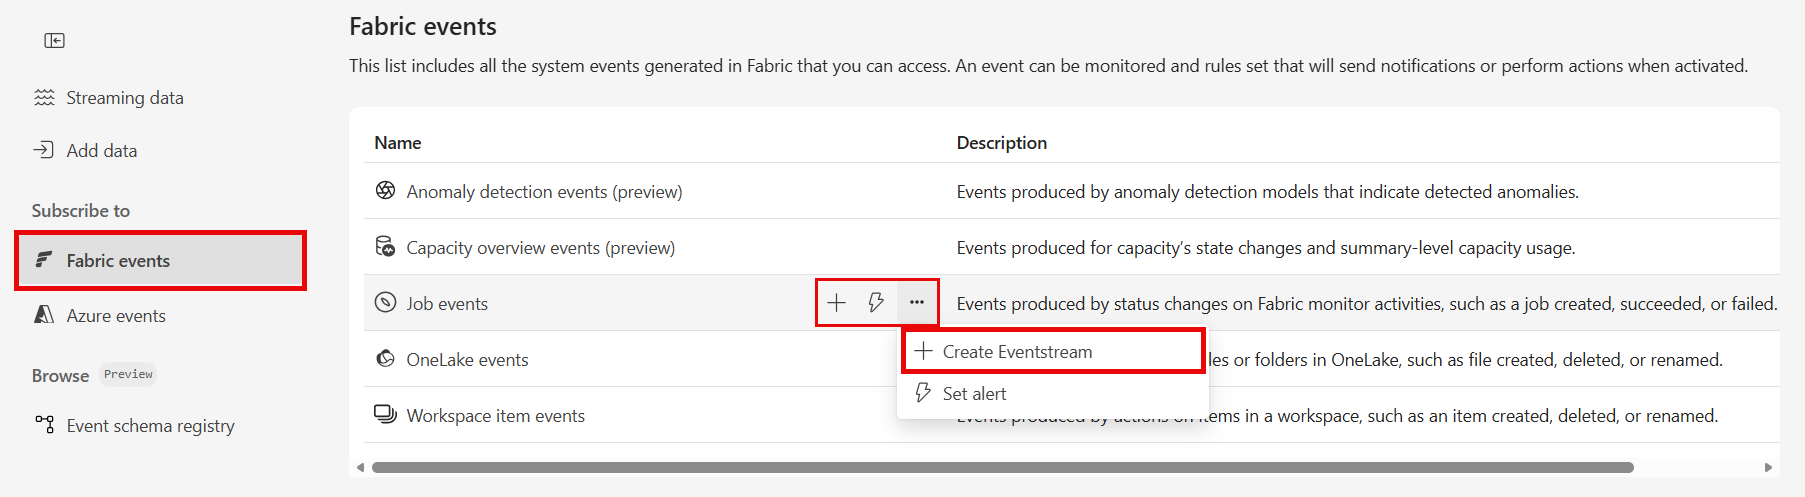Click the Name column header
The width and height of the screenshot is (1805, 497).
[397, 143]
